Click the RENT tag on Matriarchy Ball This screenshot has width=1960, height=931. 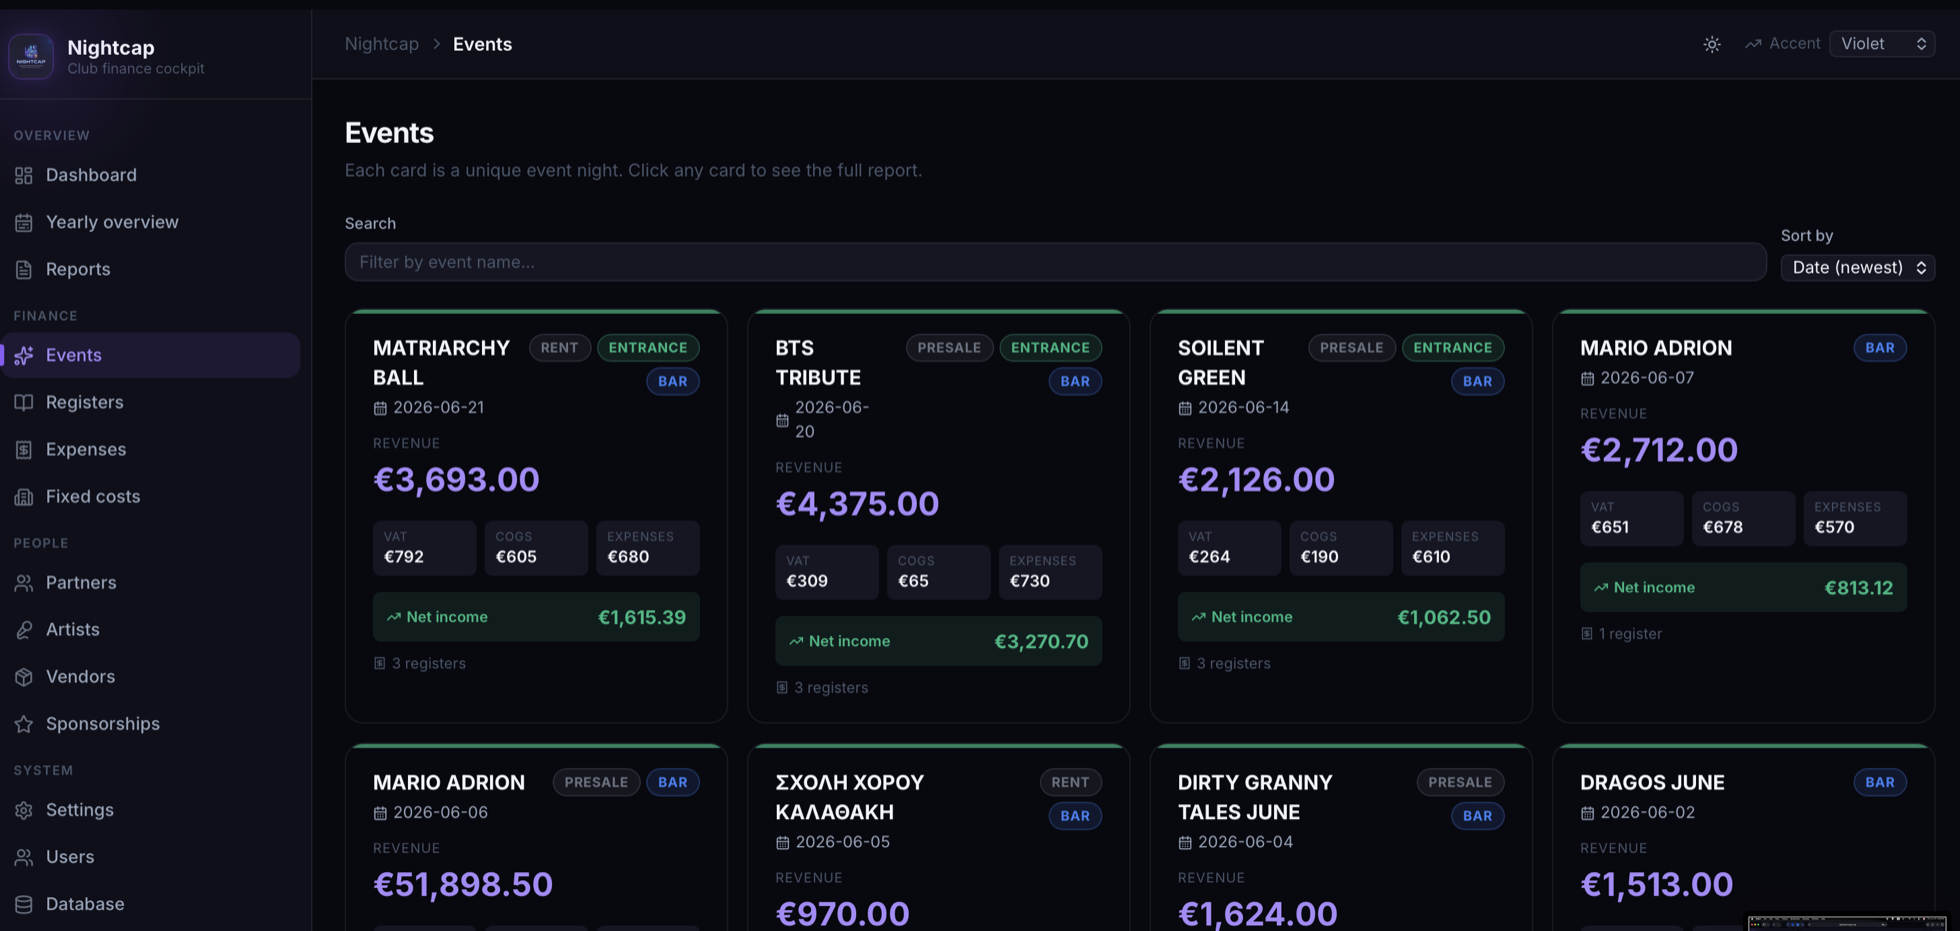click(559, 348)
